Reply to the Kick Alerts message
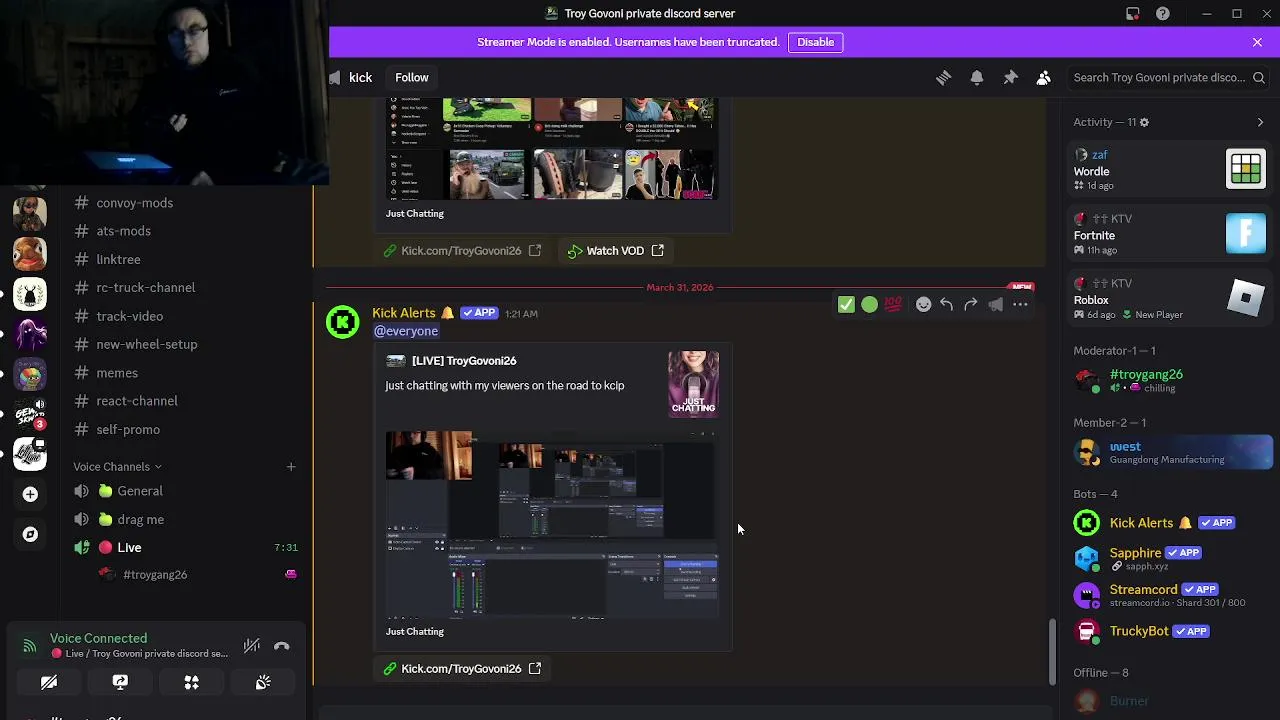The image size is (1280, 720). point(947,305)
